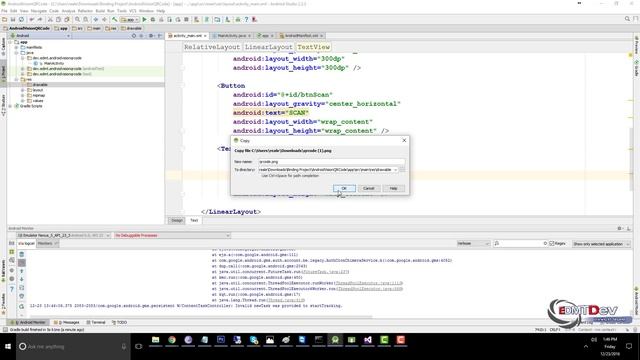Open the Build menu
This screenshot has height=360, width=640.
(100, 11)
